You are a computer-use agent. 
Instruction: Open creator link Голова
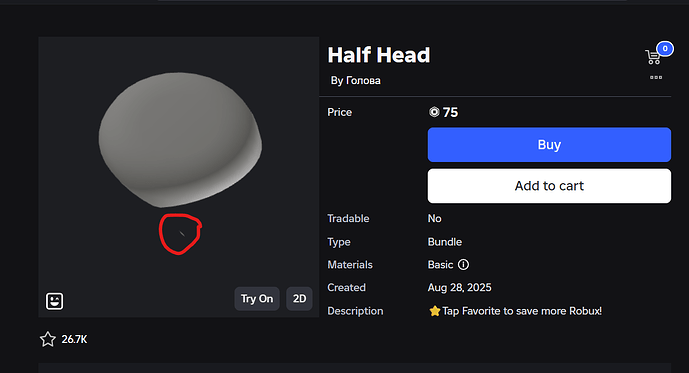pos(363,80)
